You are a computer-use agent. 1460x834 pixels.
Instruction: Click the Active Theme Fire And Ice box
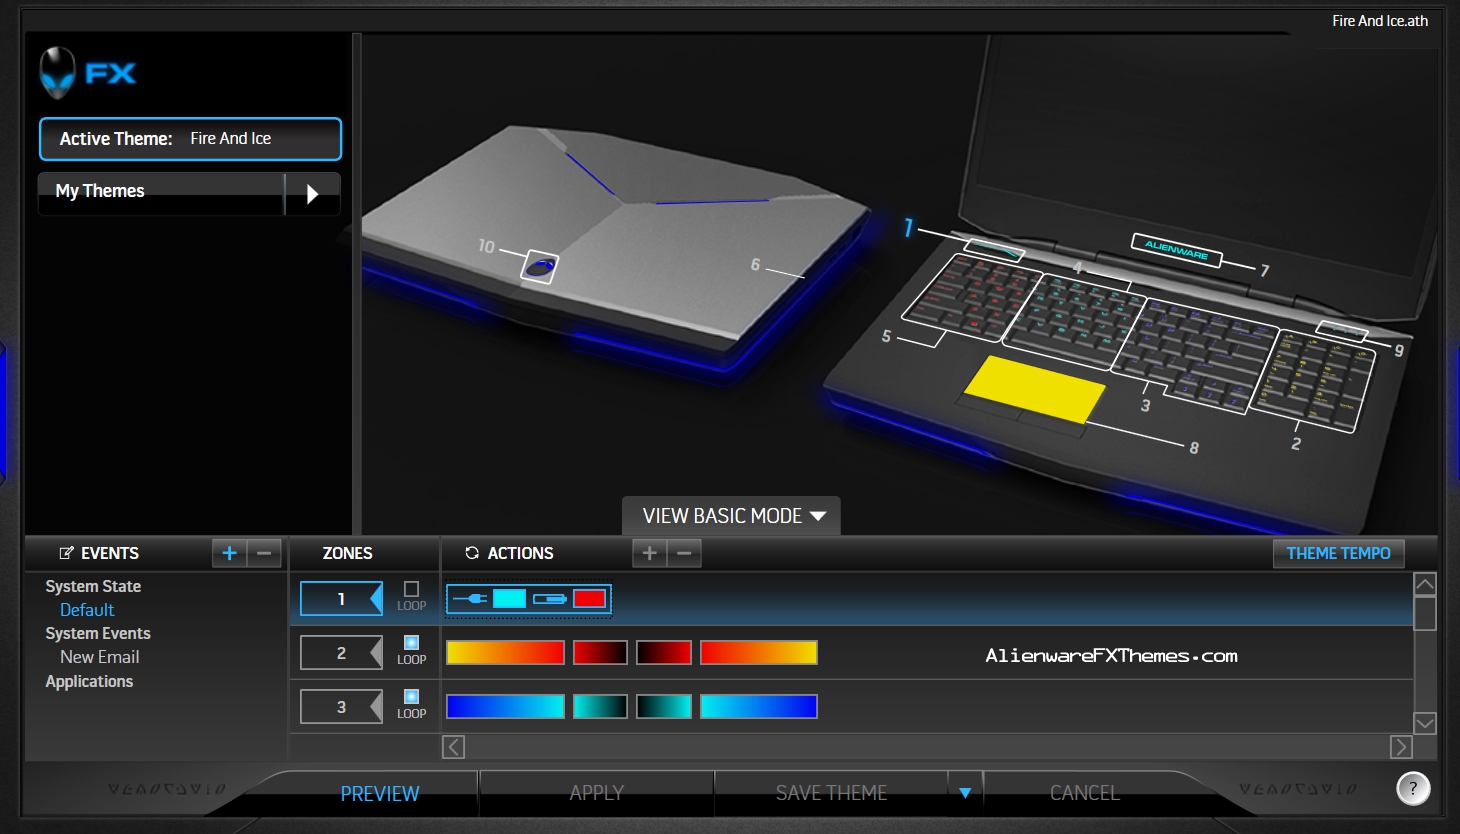point(190,139)
